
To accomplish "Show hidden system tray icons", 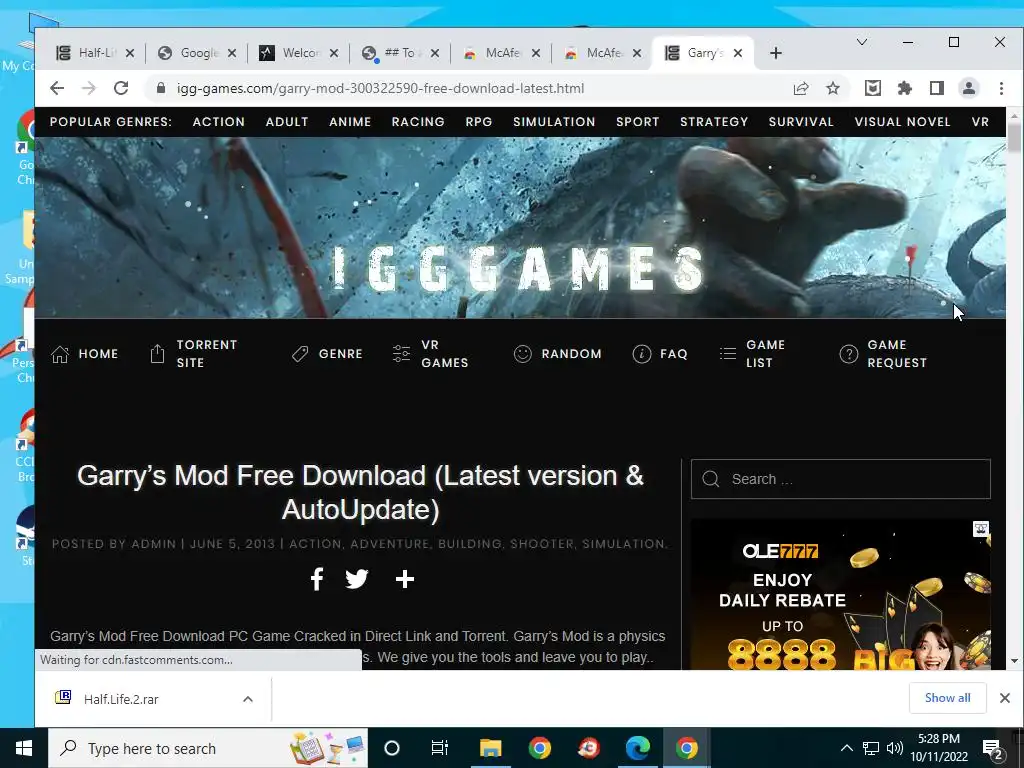I will click(x=846, y=748).
